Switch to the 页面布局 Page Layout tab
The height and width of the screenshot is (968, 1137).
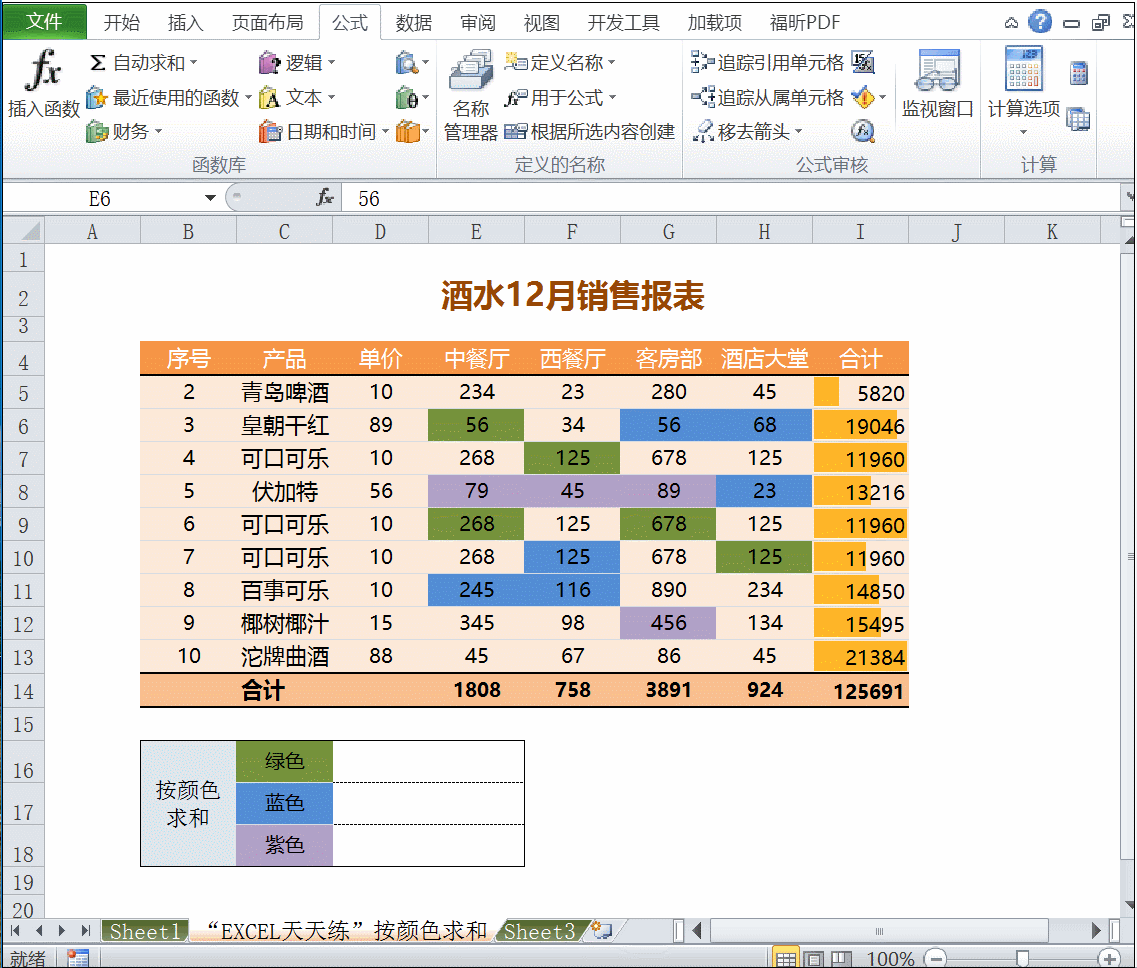click(x=267, y=22)
